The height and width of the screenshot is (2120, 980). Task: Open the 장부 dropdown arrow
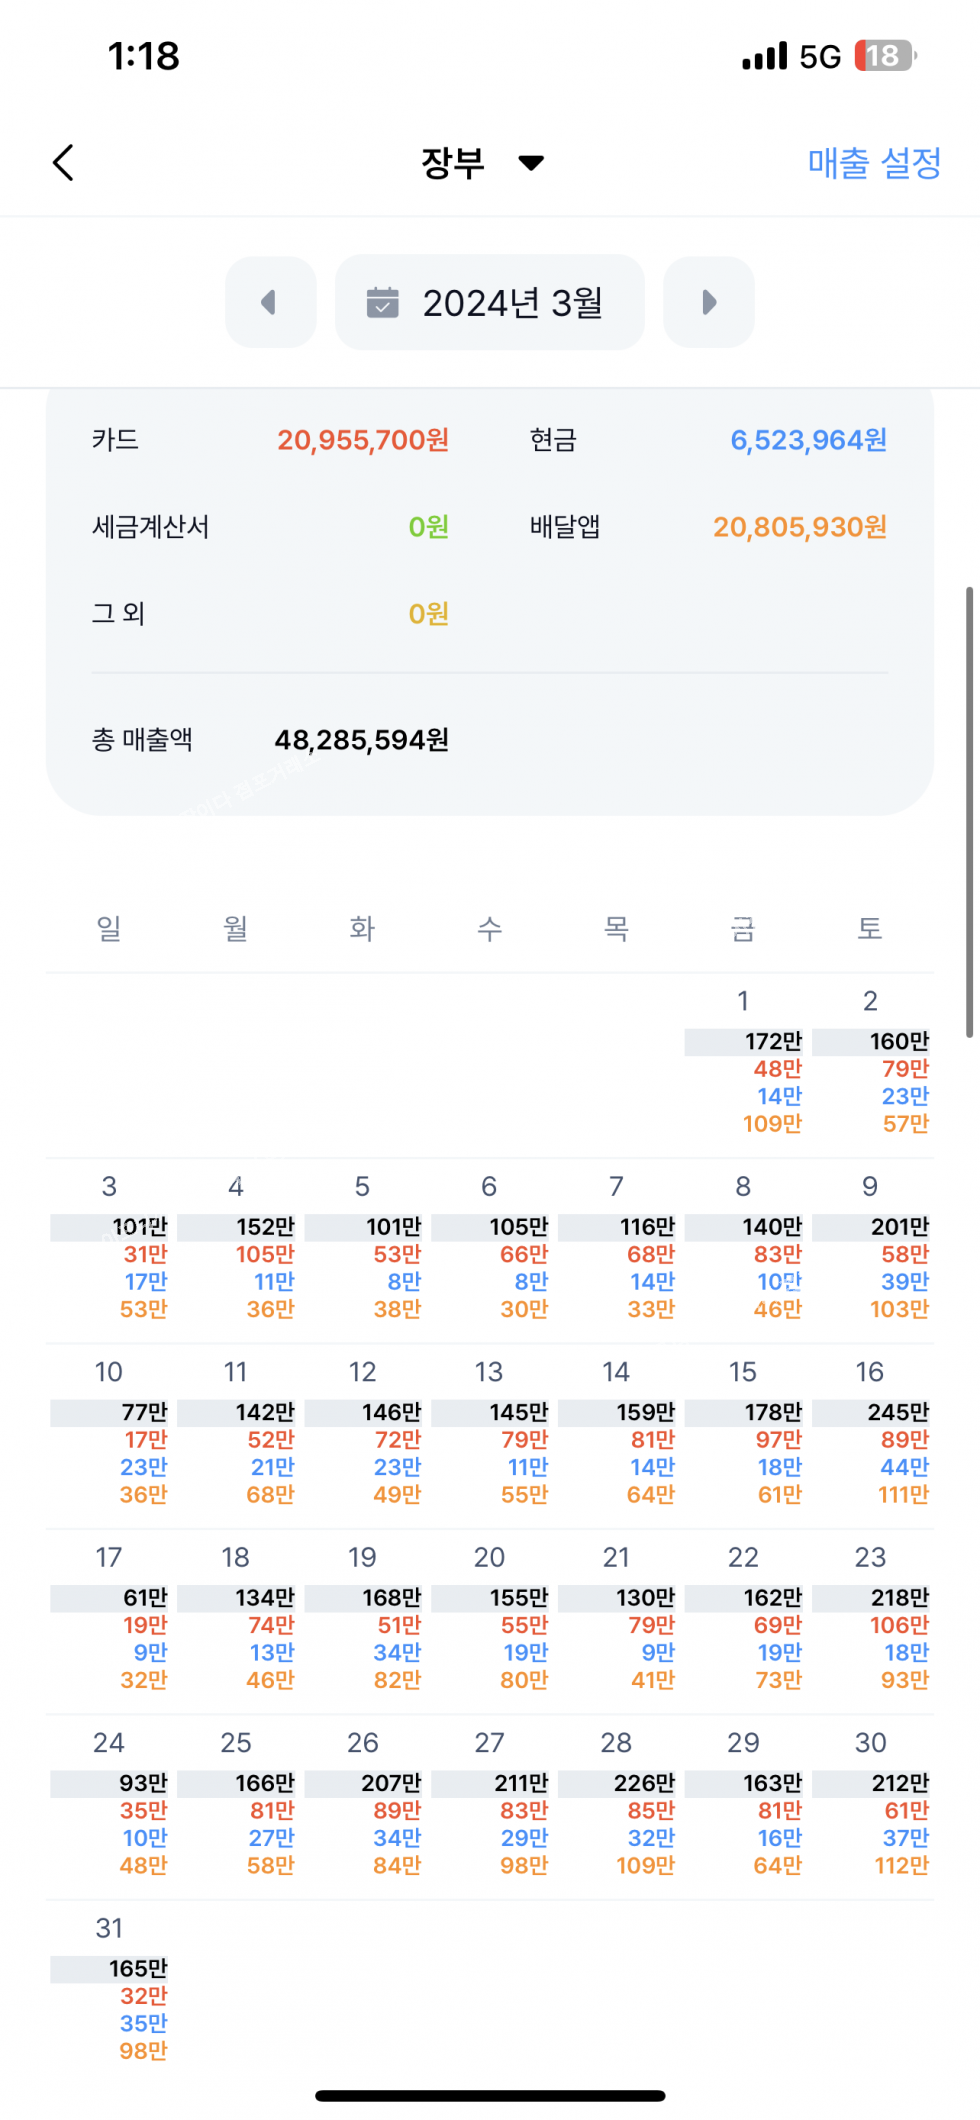coord(531,163)
